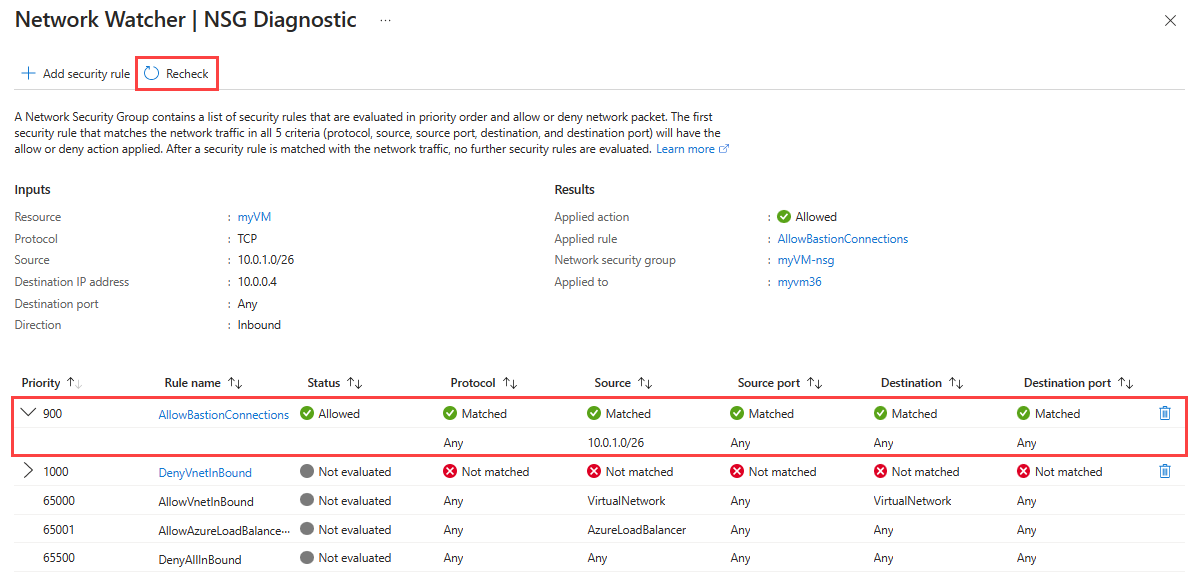Screen dimensions: 1196x579
Task: Delete the AllowBastionConnections rule with trash icon
Action: 1165,413
